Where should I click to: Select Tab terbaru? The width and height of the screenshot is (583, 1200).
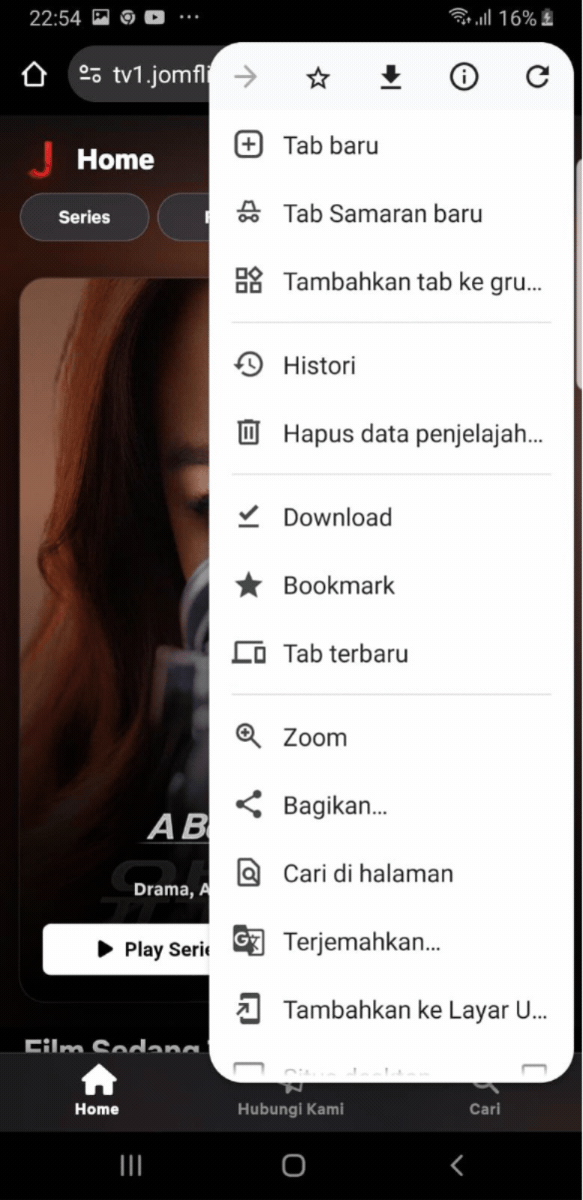tap(392, 653)
